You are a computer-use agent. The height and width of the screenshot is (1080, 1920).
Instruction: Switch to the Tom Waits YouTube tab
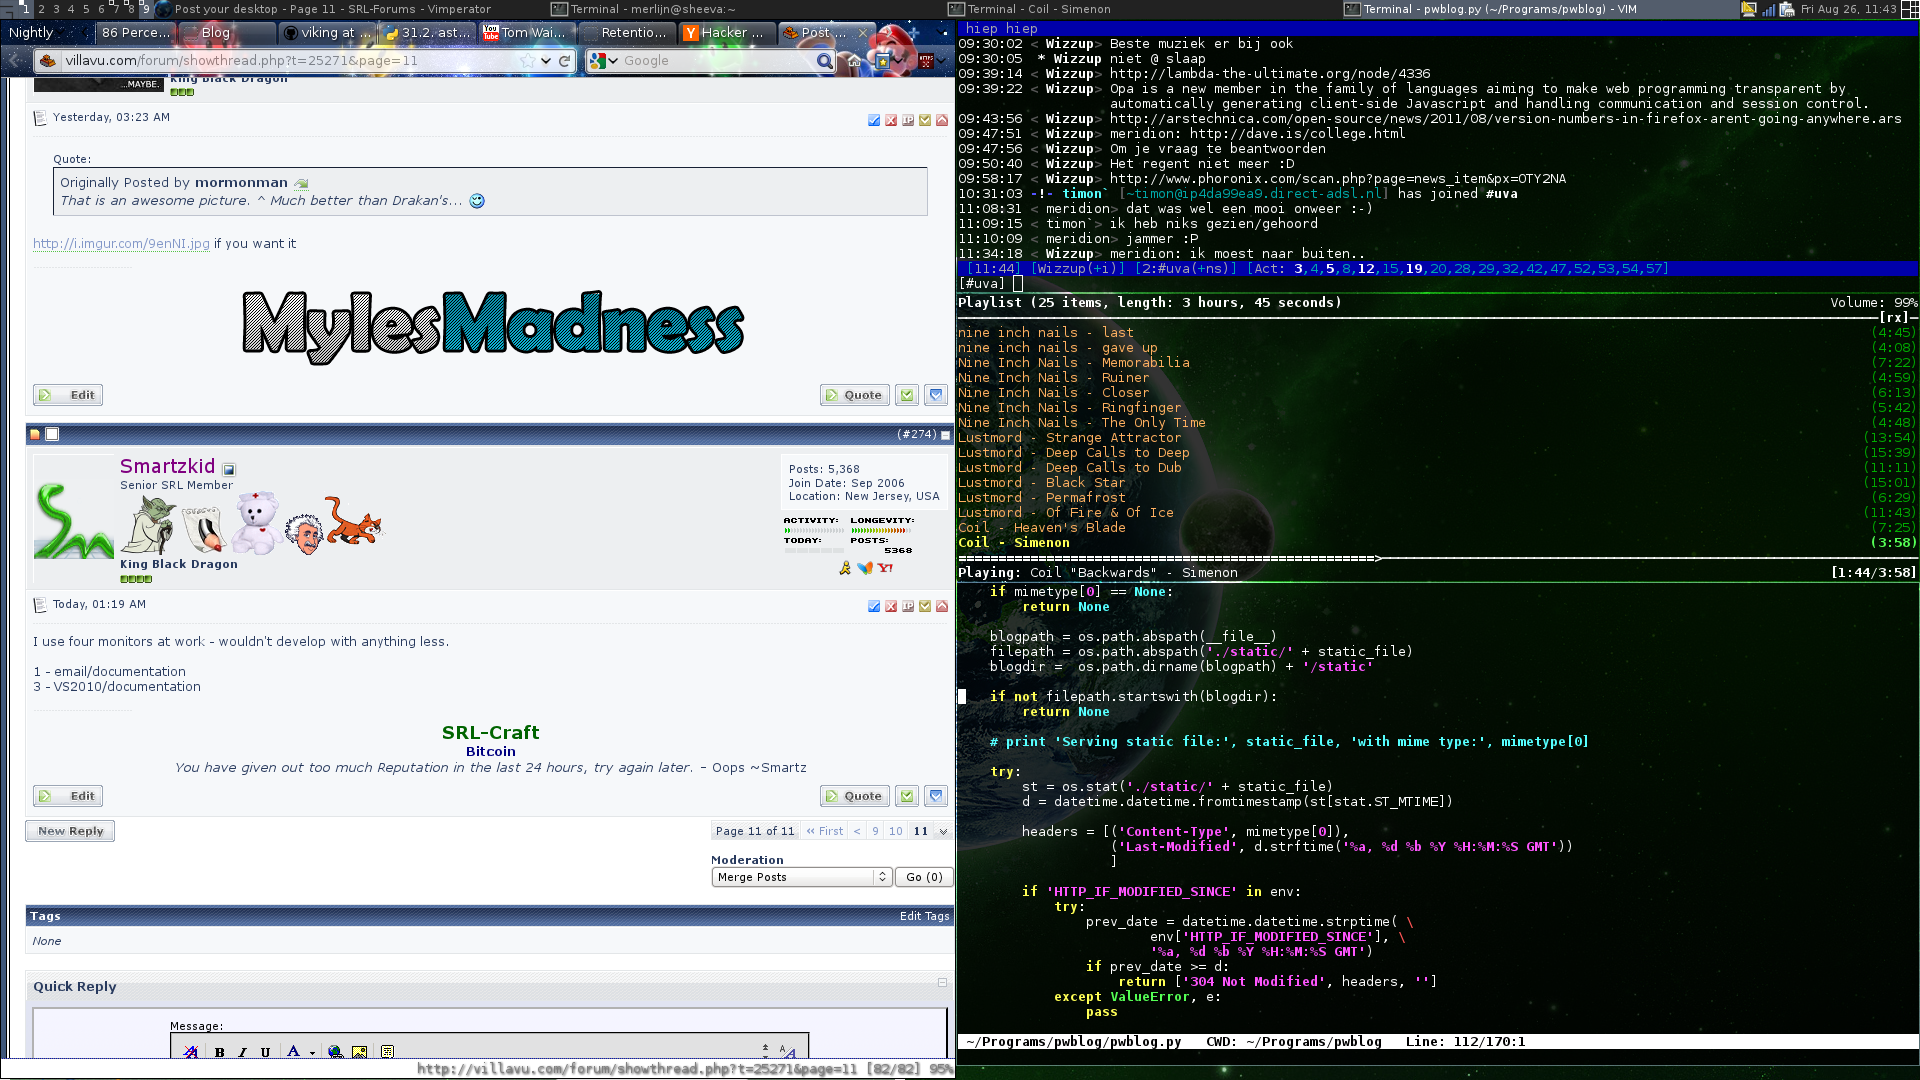pos(525,33)
